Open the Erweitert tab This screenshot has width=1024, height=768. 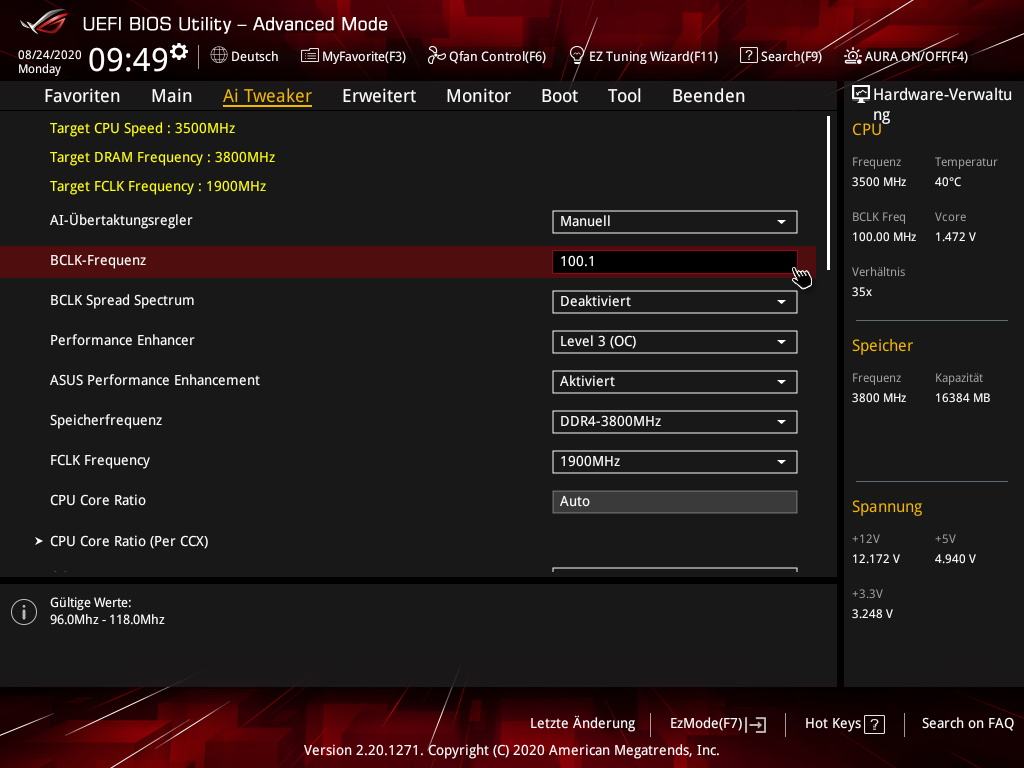379,96
